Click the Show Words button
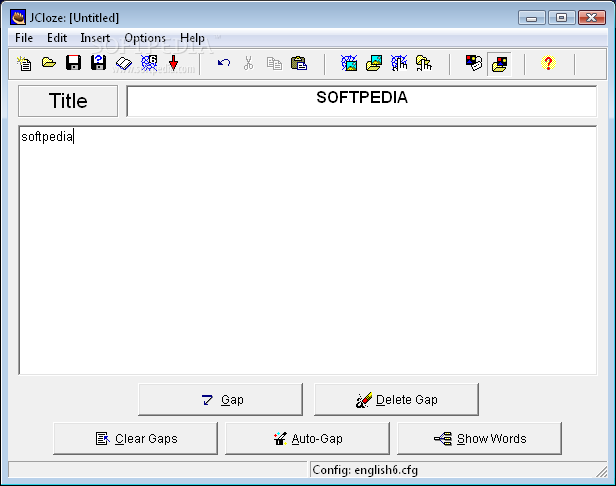This screenshot has width=616, height=486. (x=479, y=438)
